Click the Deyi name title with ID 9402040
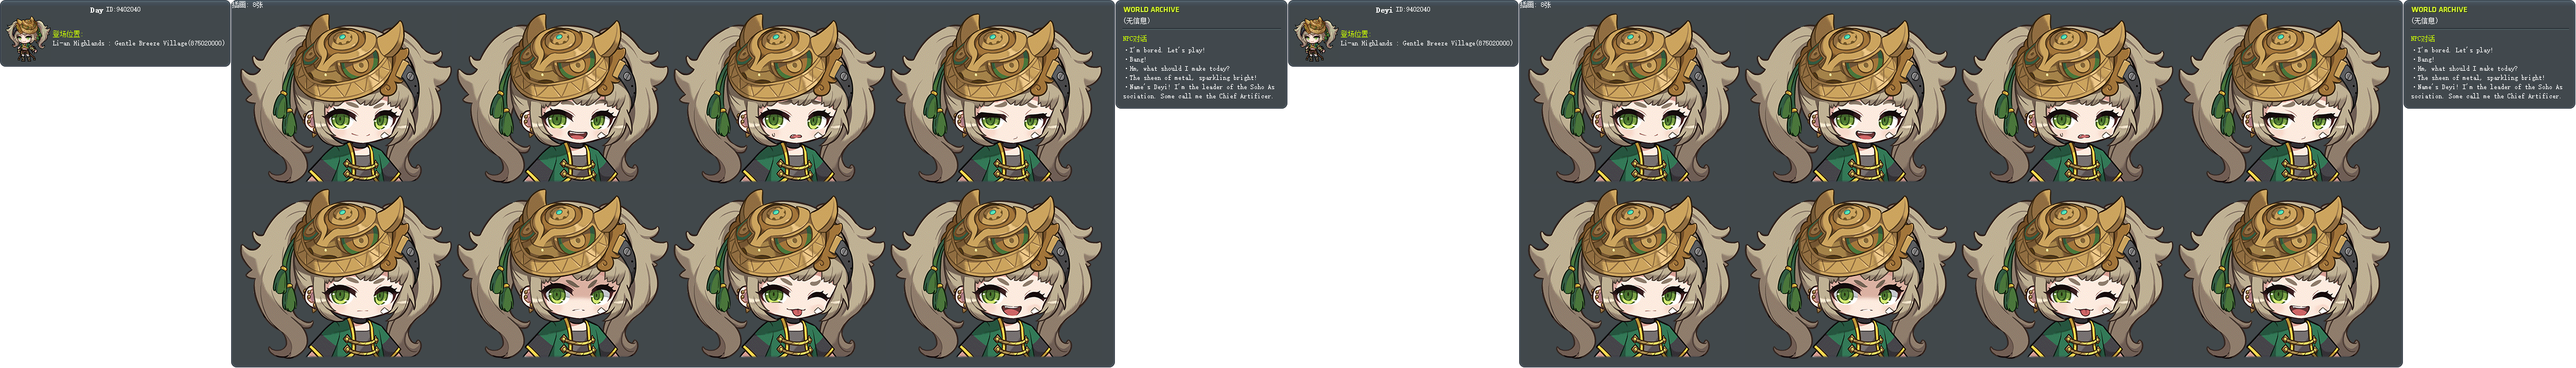 tap(1402, 10)
